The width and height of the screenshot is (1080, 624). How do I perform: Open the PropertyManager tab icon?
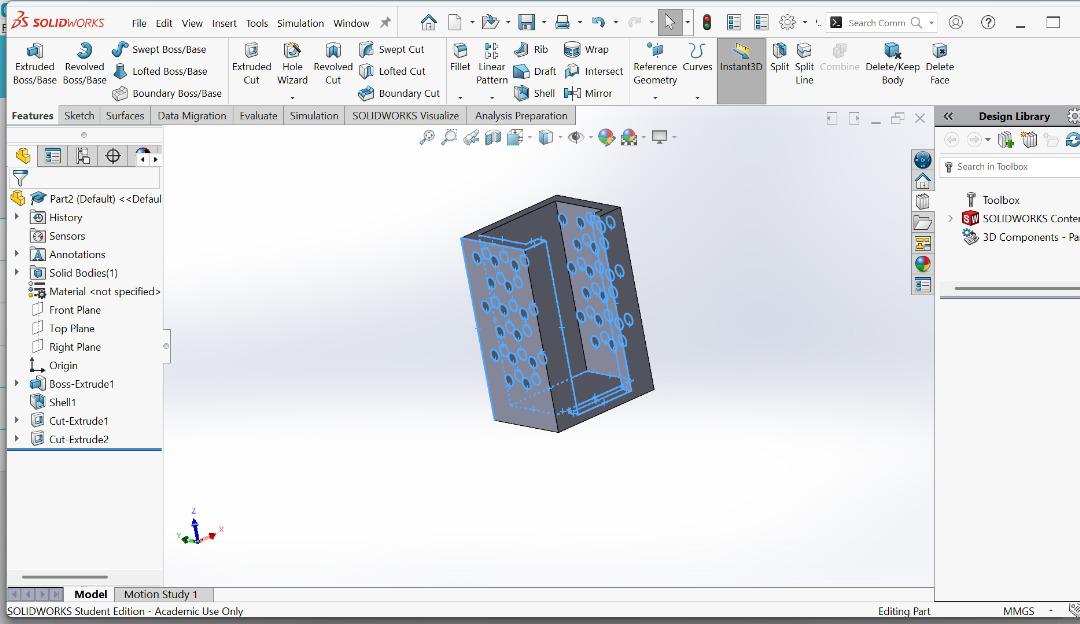pyautogui.click(x=53, y=156)
